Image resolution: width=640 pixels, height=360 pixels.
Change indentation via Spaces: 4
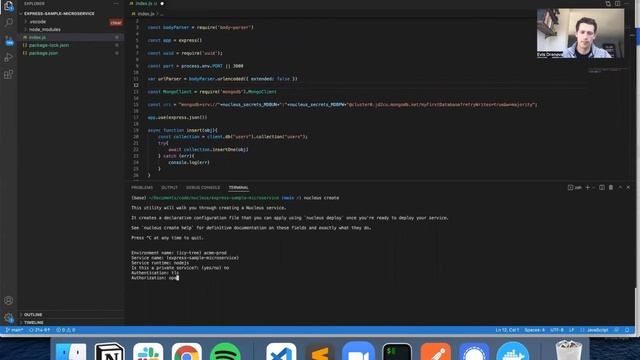[x=534, y=330]
